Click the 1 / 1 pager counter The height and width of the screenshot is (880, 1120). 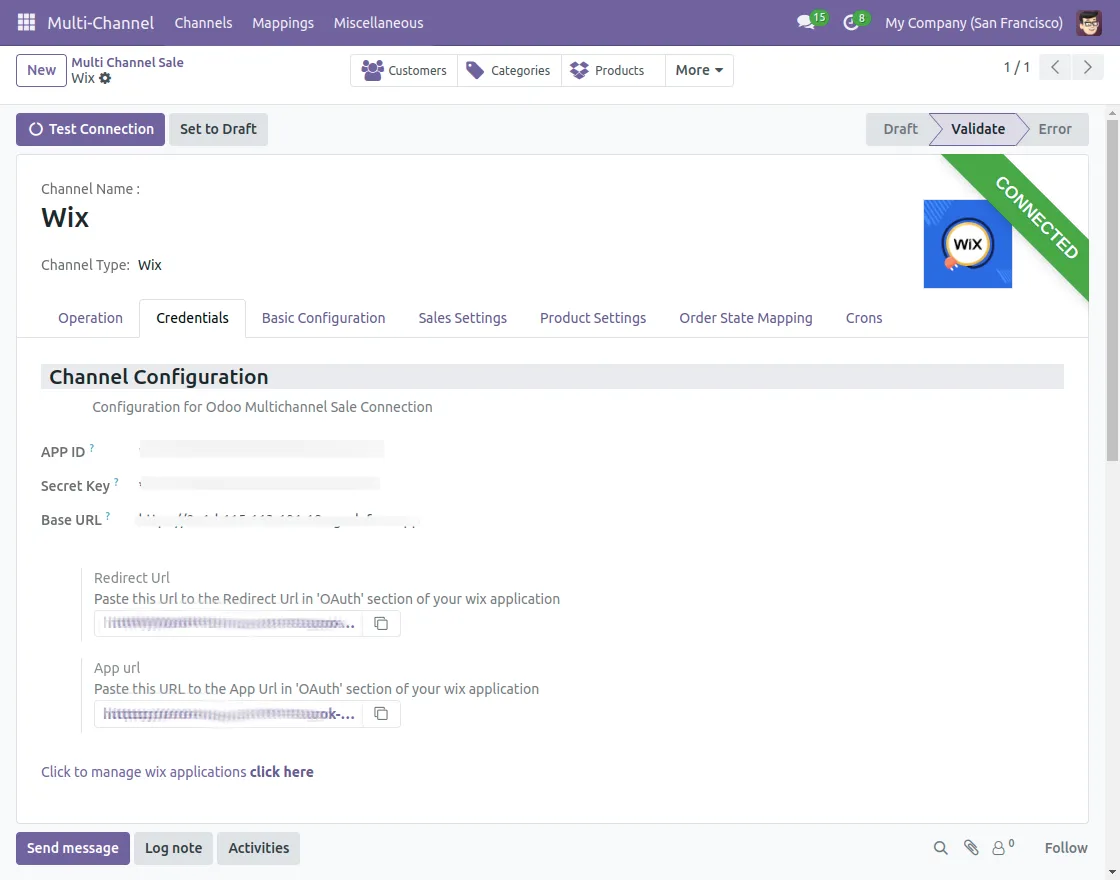(x=1016, y=67)
